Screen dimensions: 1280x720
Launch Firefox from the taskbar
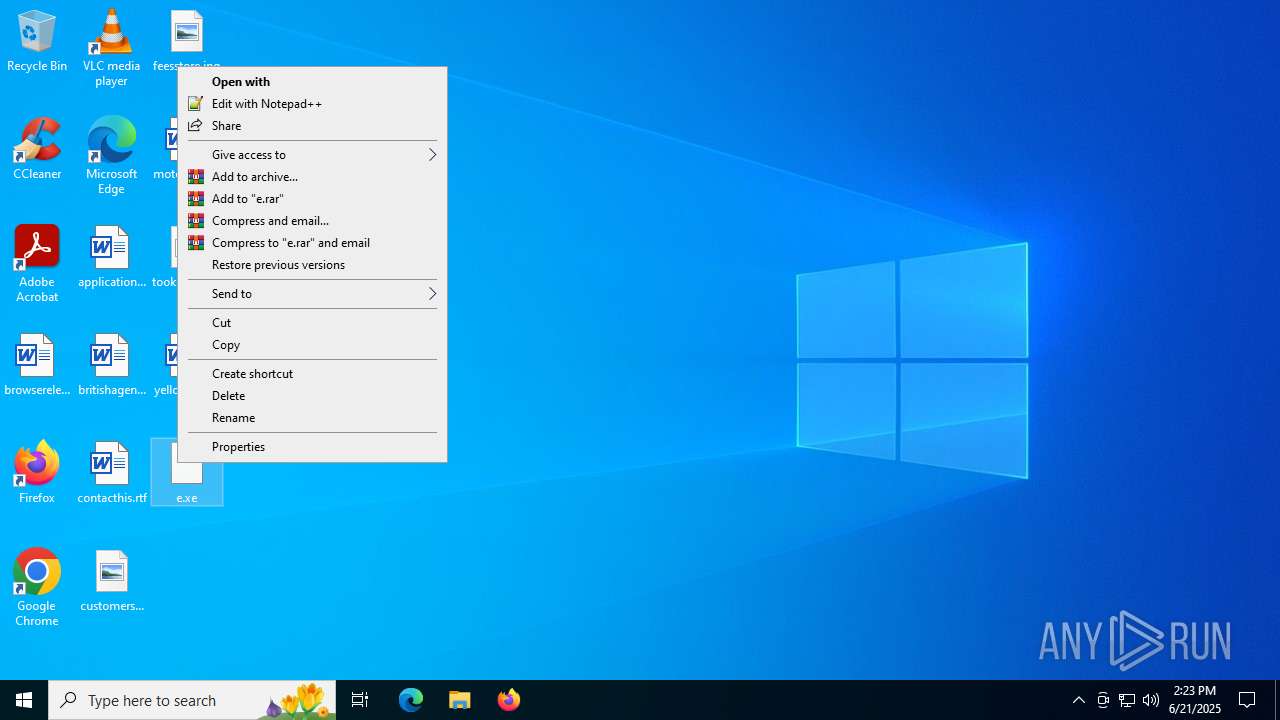click(509, 700)
